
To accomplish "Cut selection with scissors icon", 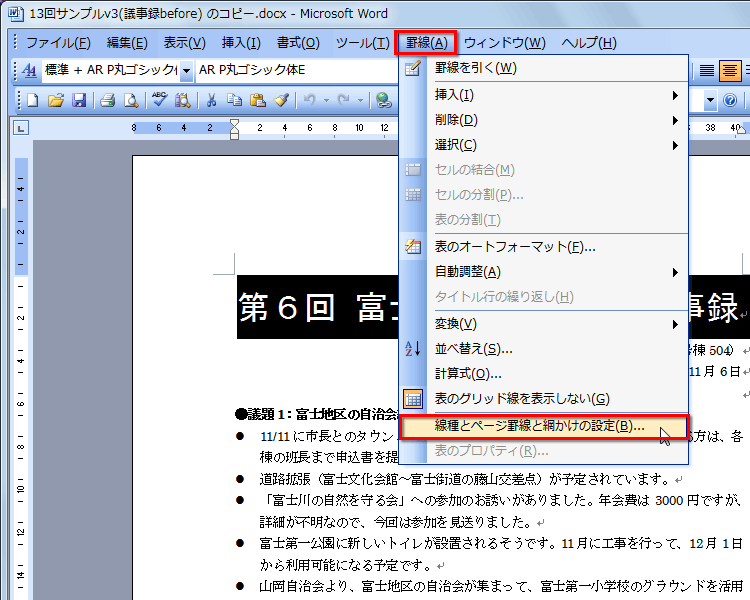I will (x=211, y=100).
